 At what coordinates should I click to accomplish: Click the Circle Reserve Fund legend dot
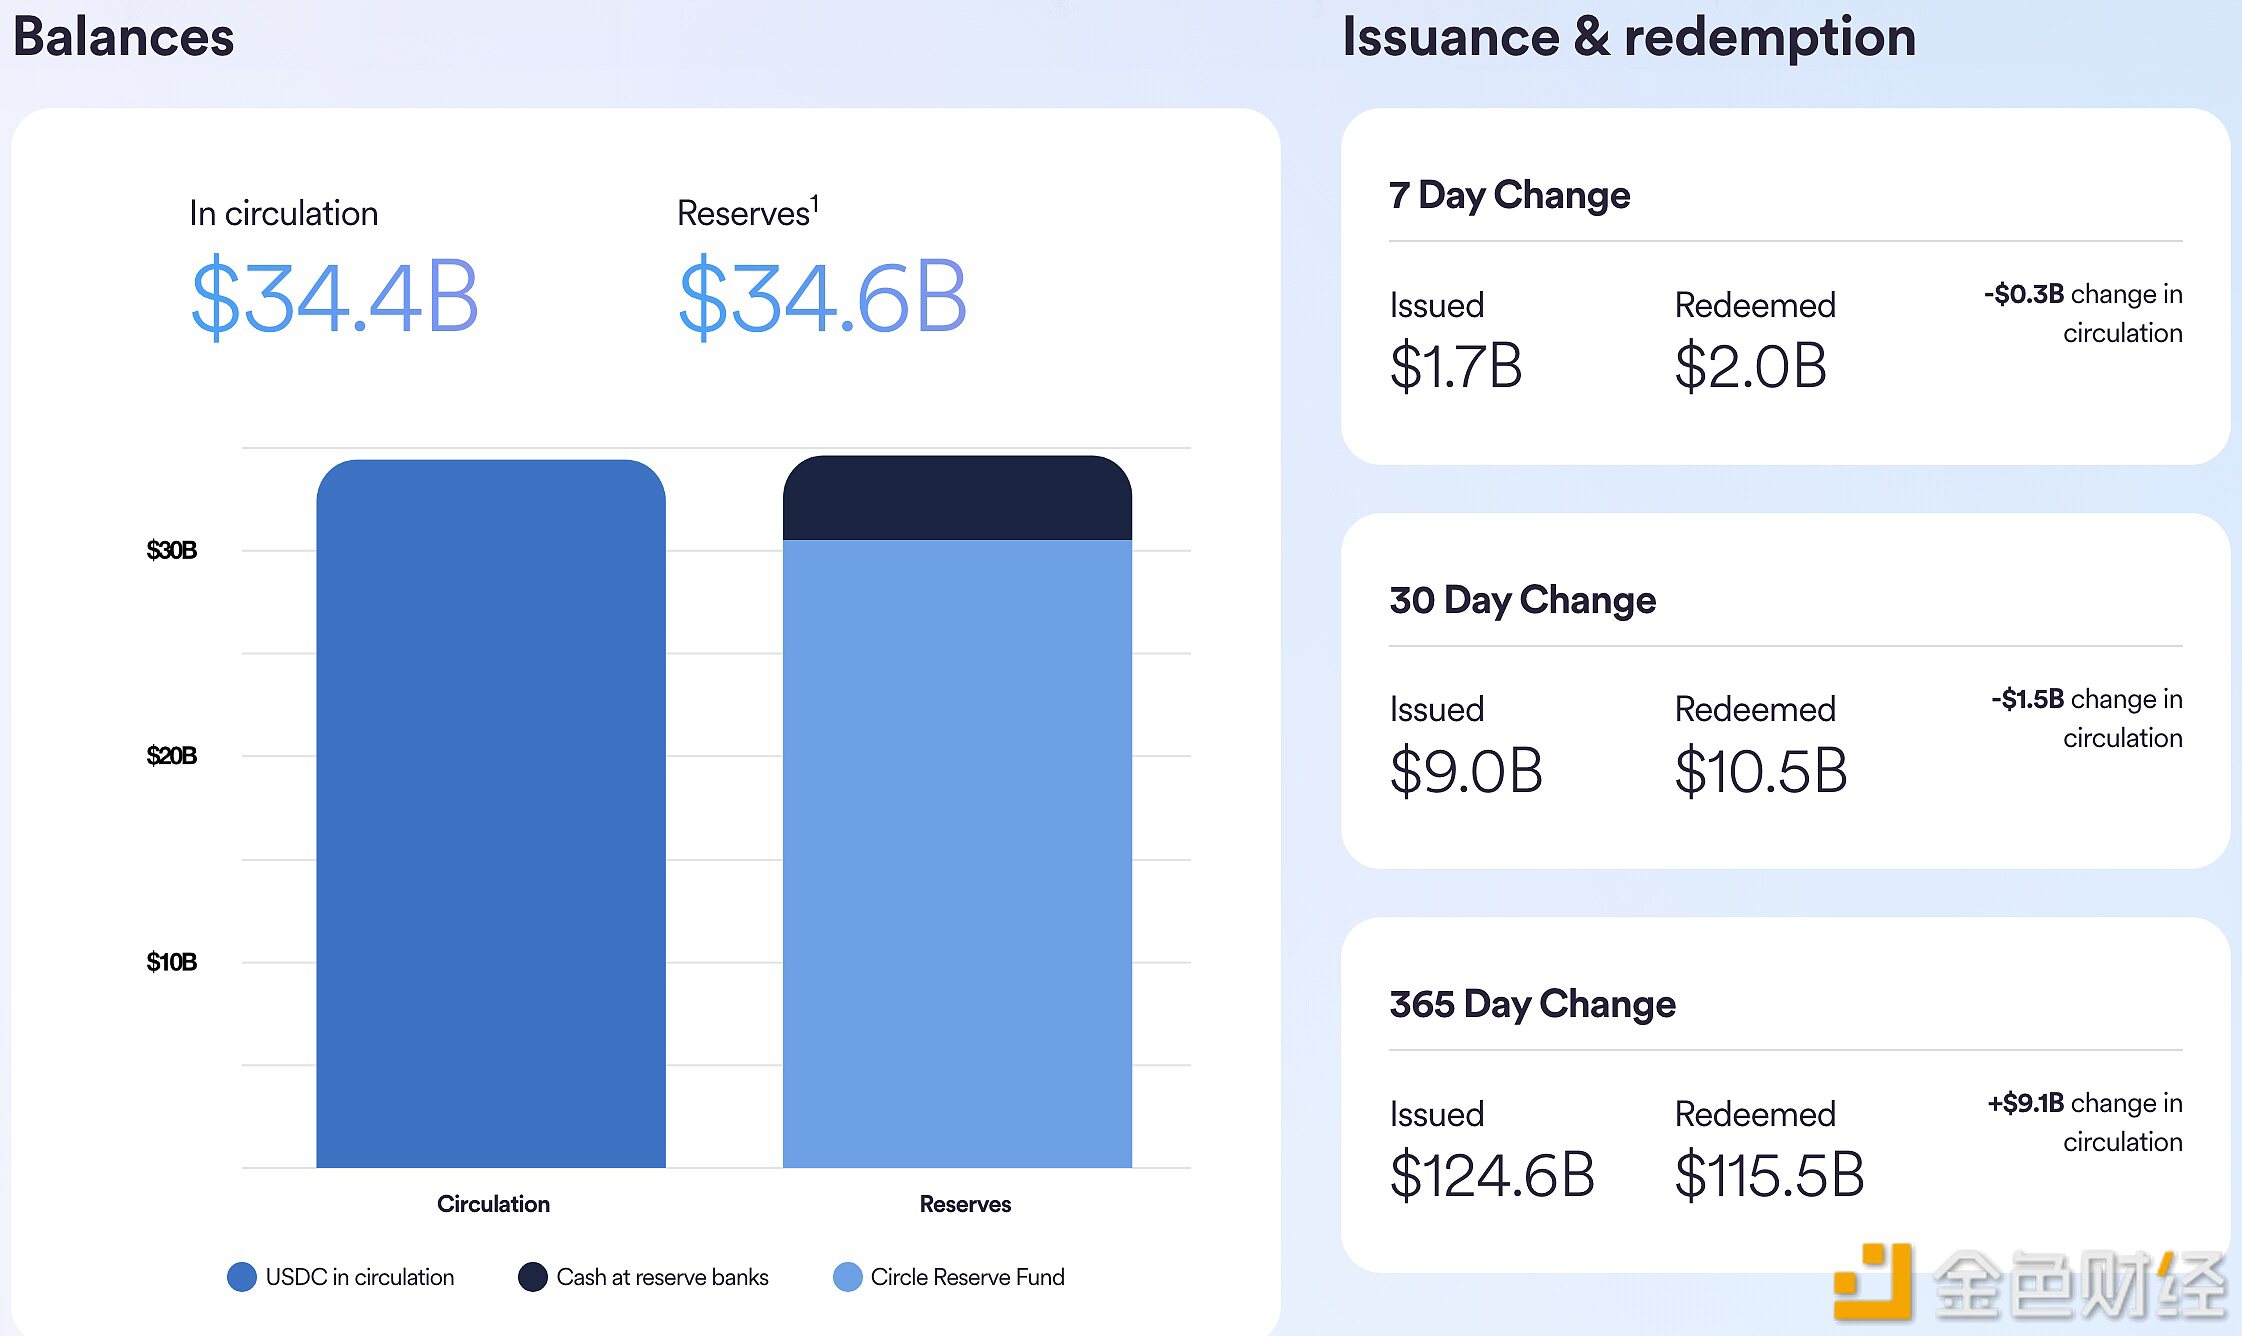click(x=848, y=1277)
